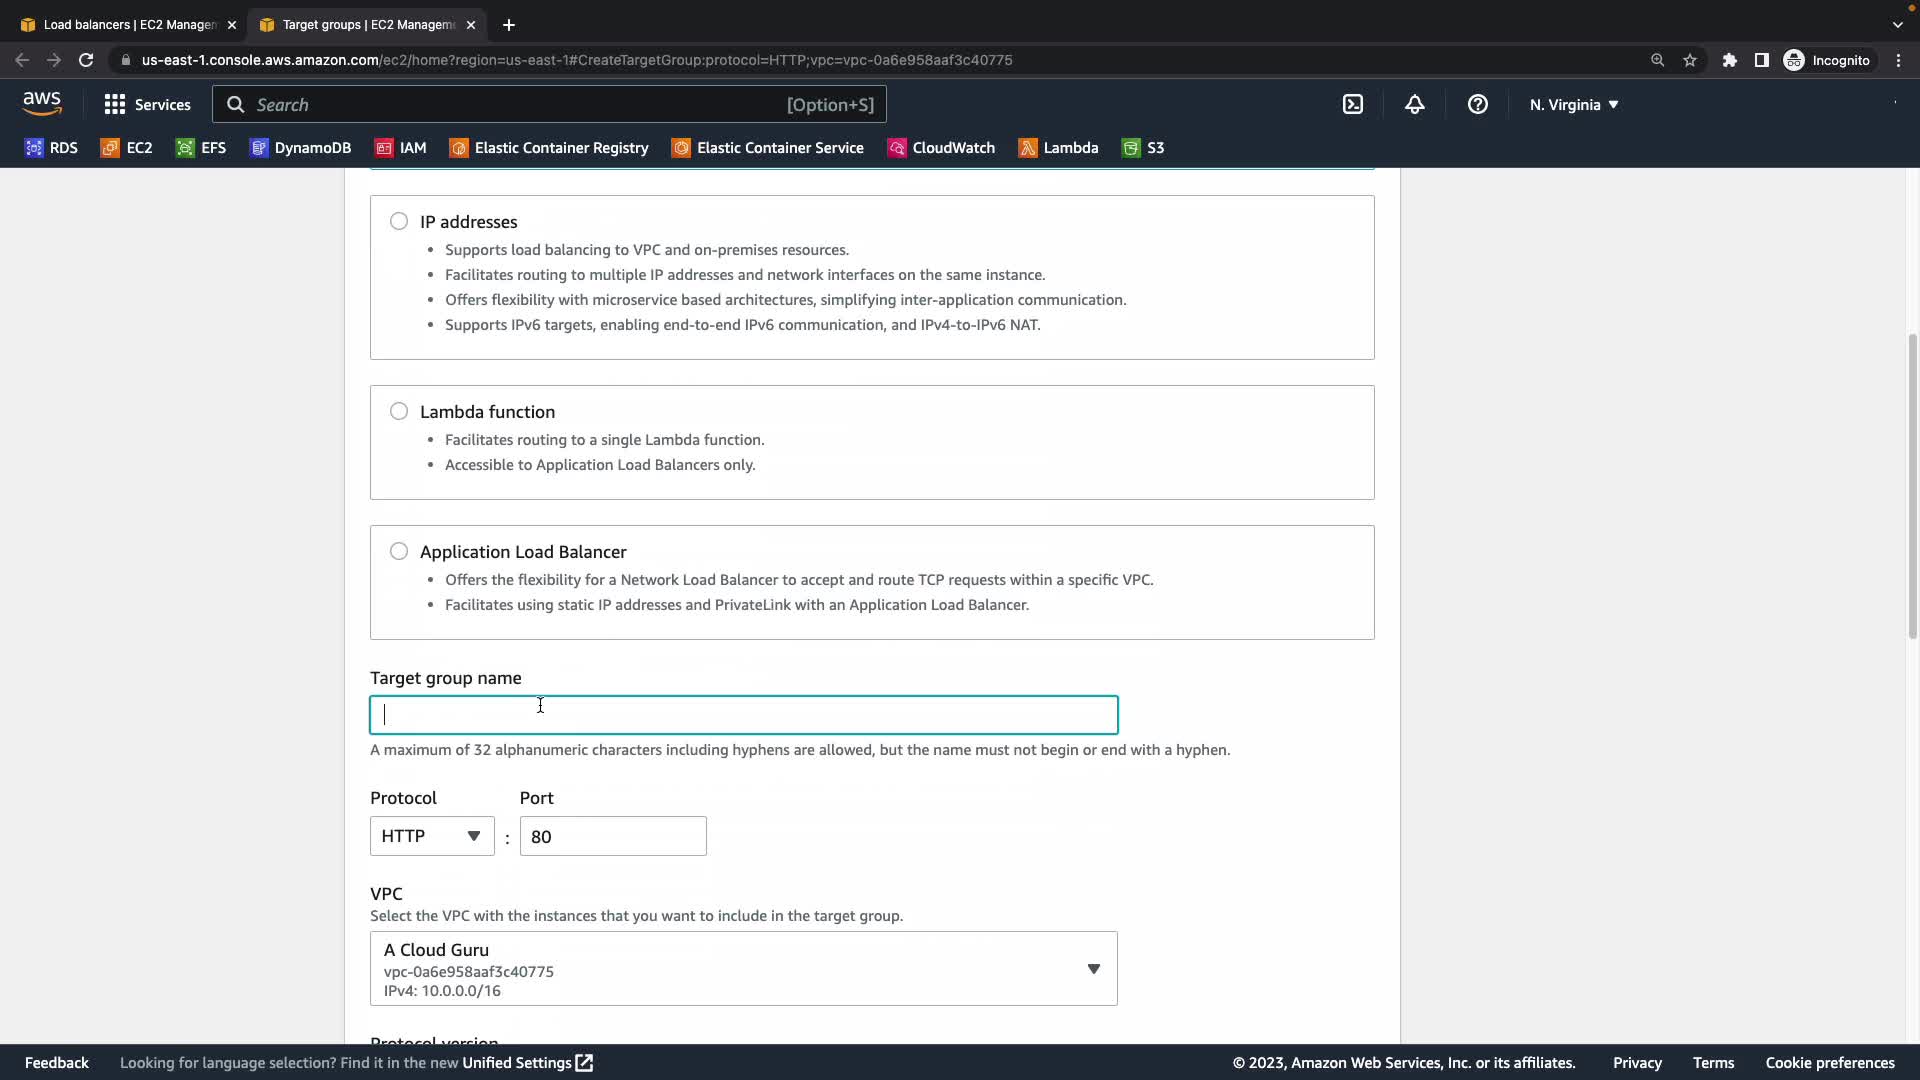The height and width of the screenshot is (1080, 1920).
Task: Open AWS CloudShell icon
Action: click(x=1352, y=104)
